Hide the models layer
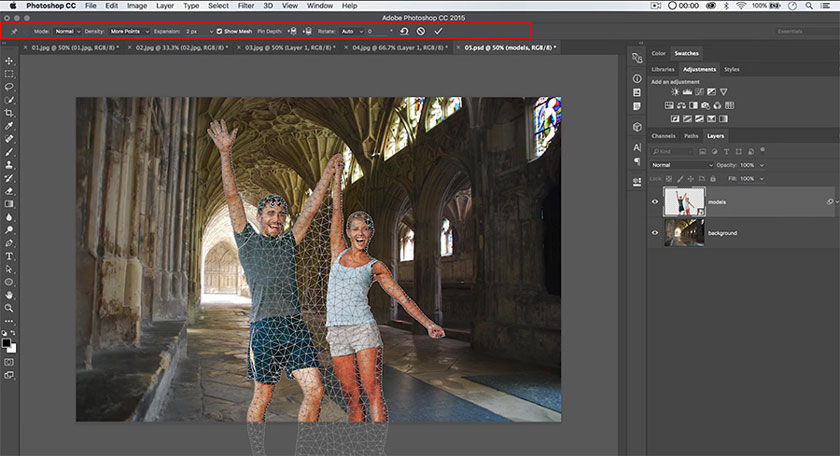The height and width of the screenshot is (456, 840). (656, 201)
